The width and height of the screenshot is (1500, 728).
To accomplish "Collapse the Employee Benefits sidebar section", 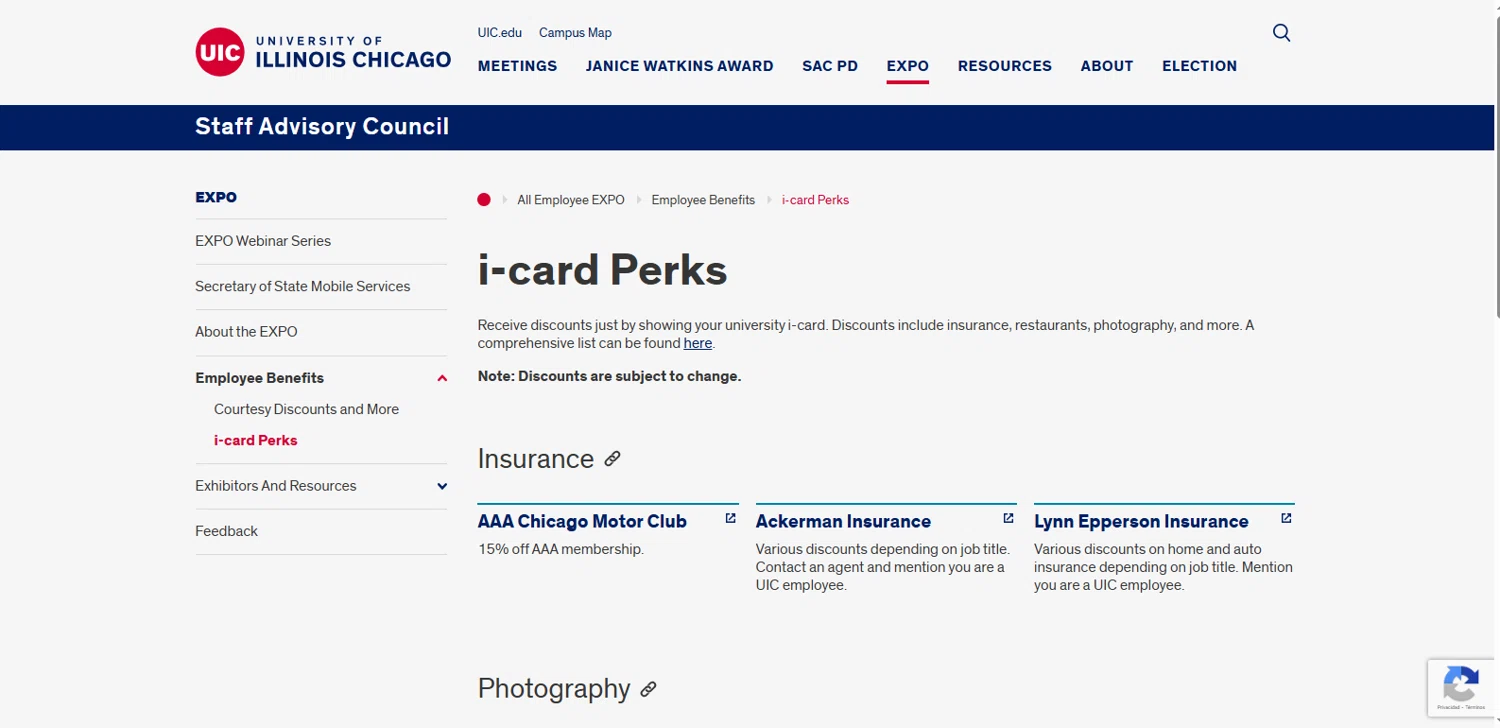I will click(x=442, y=378).
